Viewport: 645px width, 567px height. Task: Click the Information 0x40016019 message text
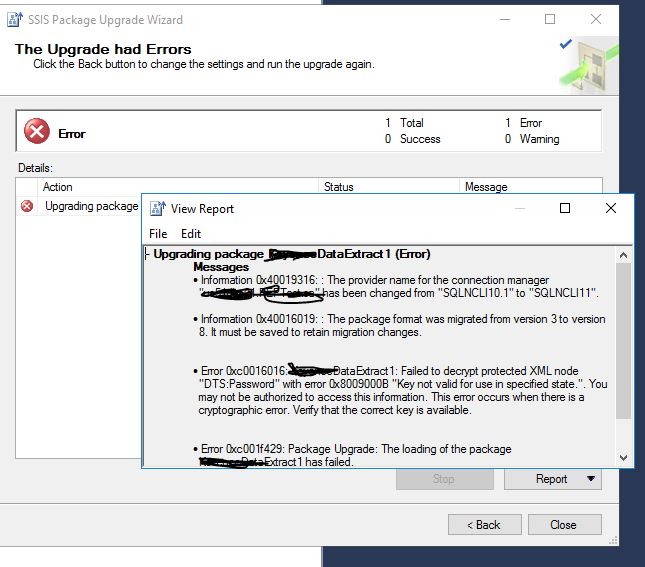point(399,325)
